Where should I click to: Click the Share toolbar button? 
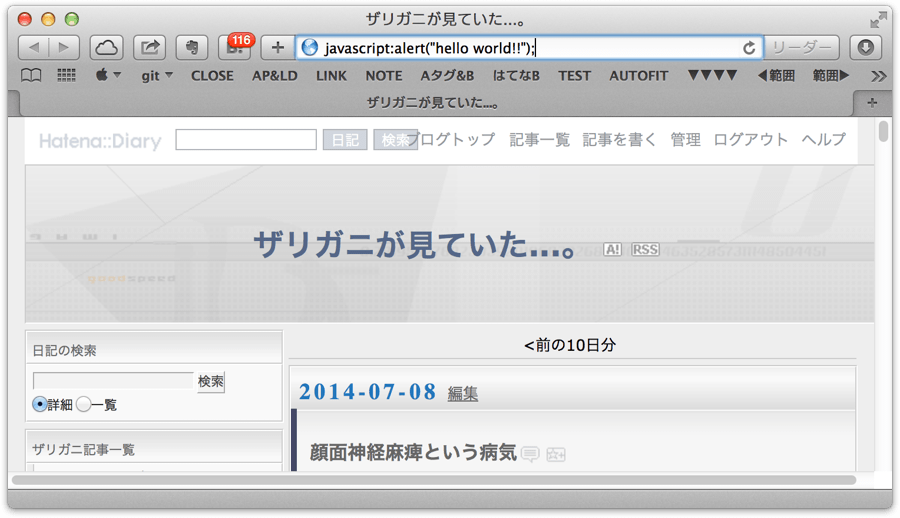click(x=149, y=48)
